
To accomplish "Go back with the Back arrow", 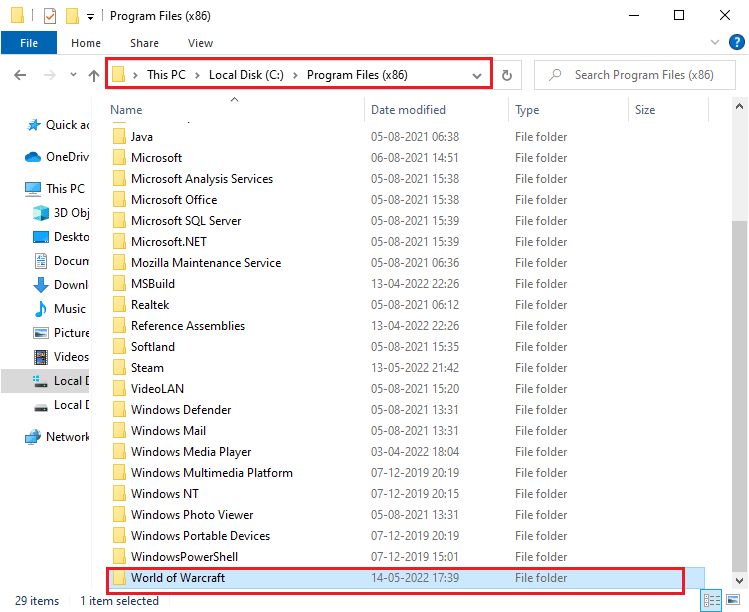I will [20, 75].
